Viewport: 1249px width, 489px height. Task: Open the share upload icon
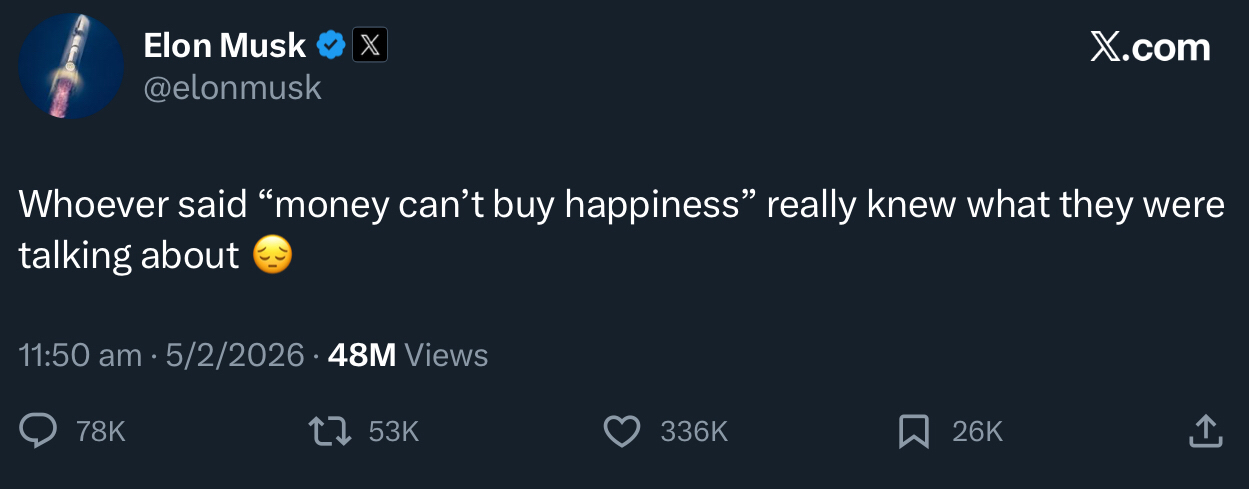(1204, 431)
